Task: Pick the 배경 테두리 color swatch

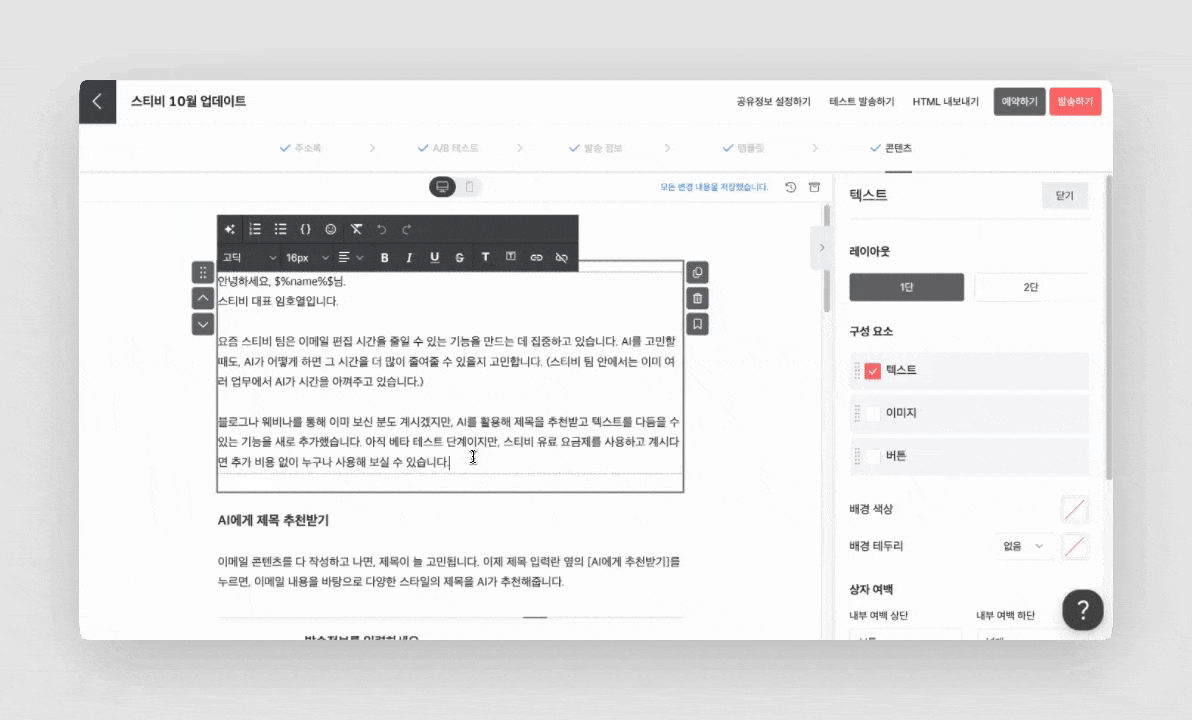Action: (x=1075, y=546)
